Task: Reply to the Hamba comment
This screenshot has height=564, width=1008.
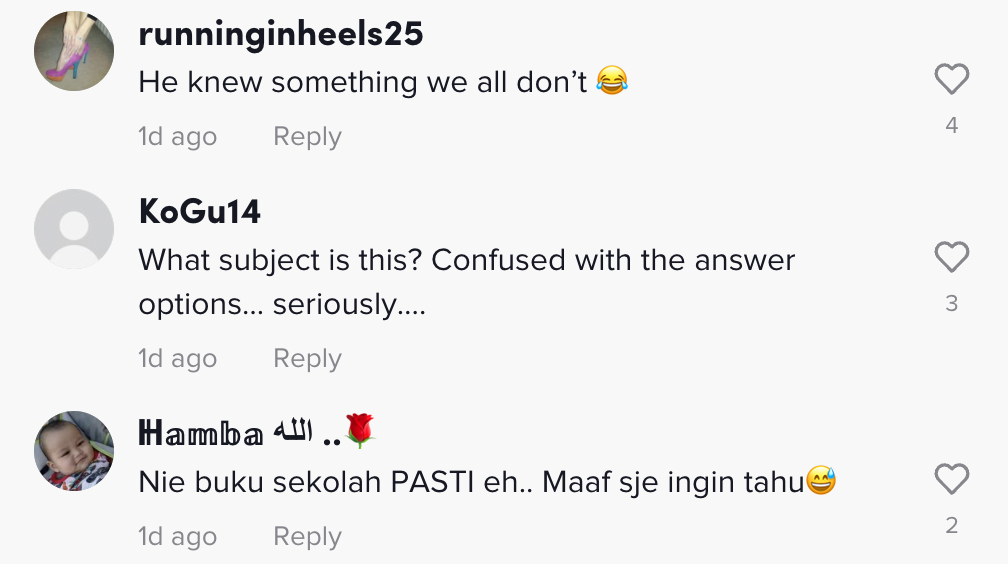Action: tap(307, 537)
